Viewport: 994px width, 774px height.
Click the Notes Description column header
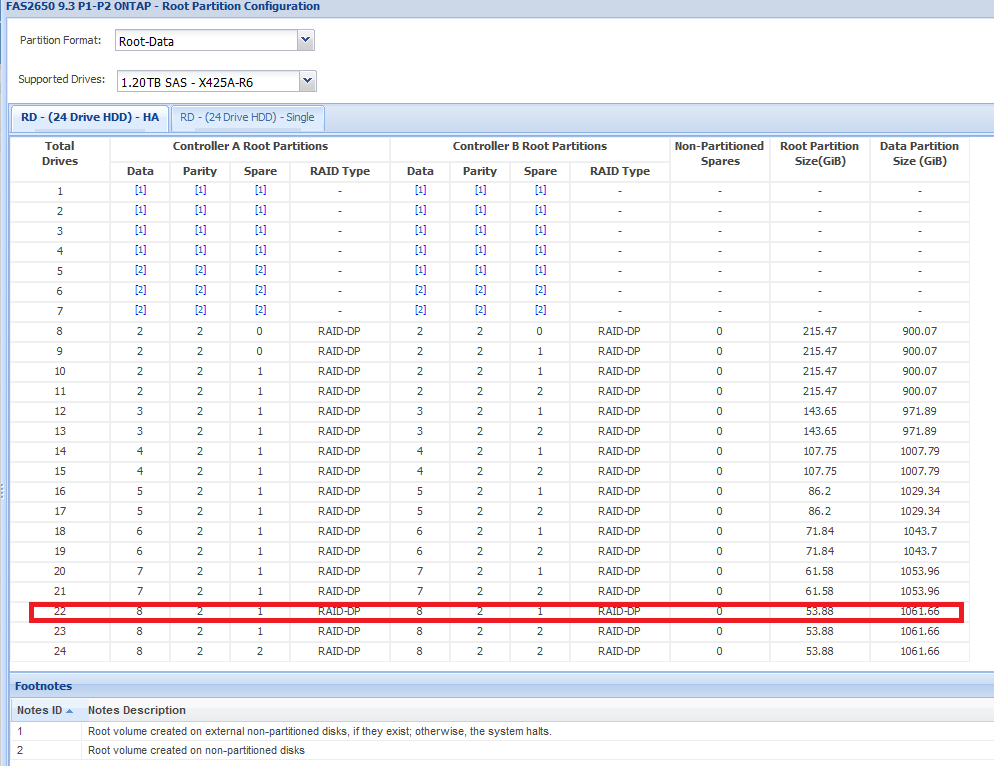[x=137, y=710]
